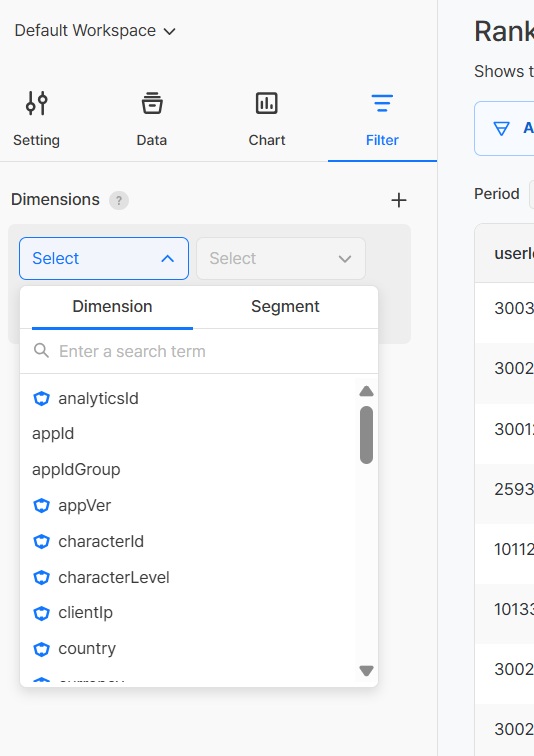The height and width of the screenshot is (756, 534).
Task: Open the Chart tab bar-chart icon
Action: tap(267, 103)
